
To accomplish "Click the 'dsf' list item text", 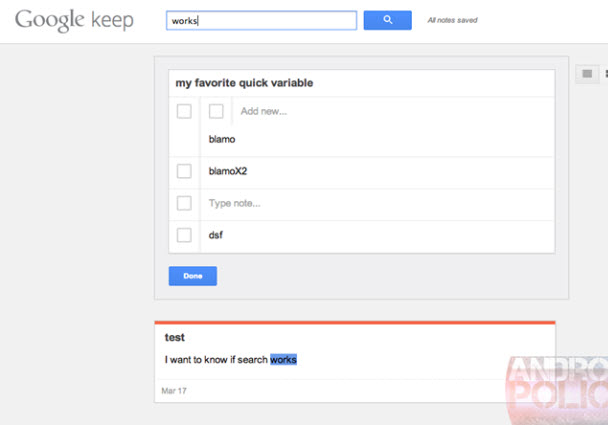I will [215, 235].
